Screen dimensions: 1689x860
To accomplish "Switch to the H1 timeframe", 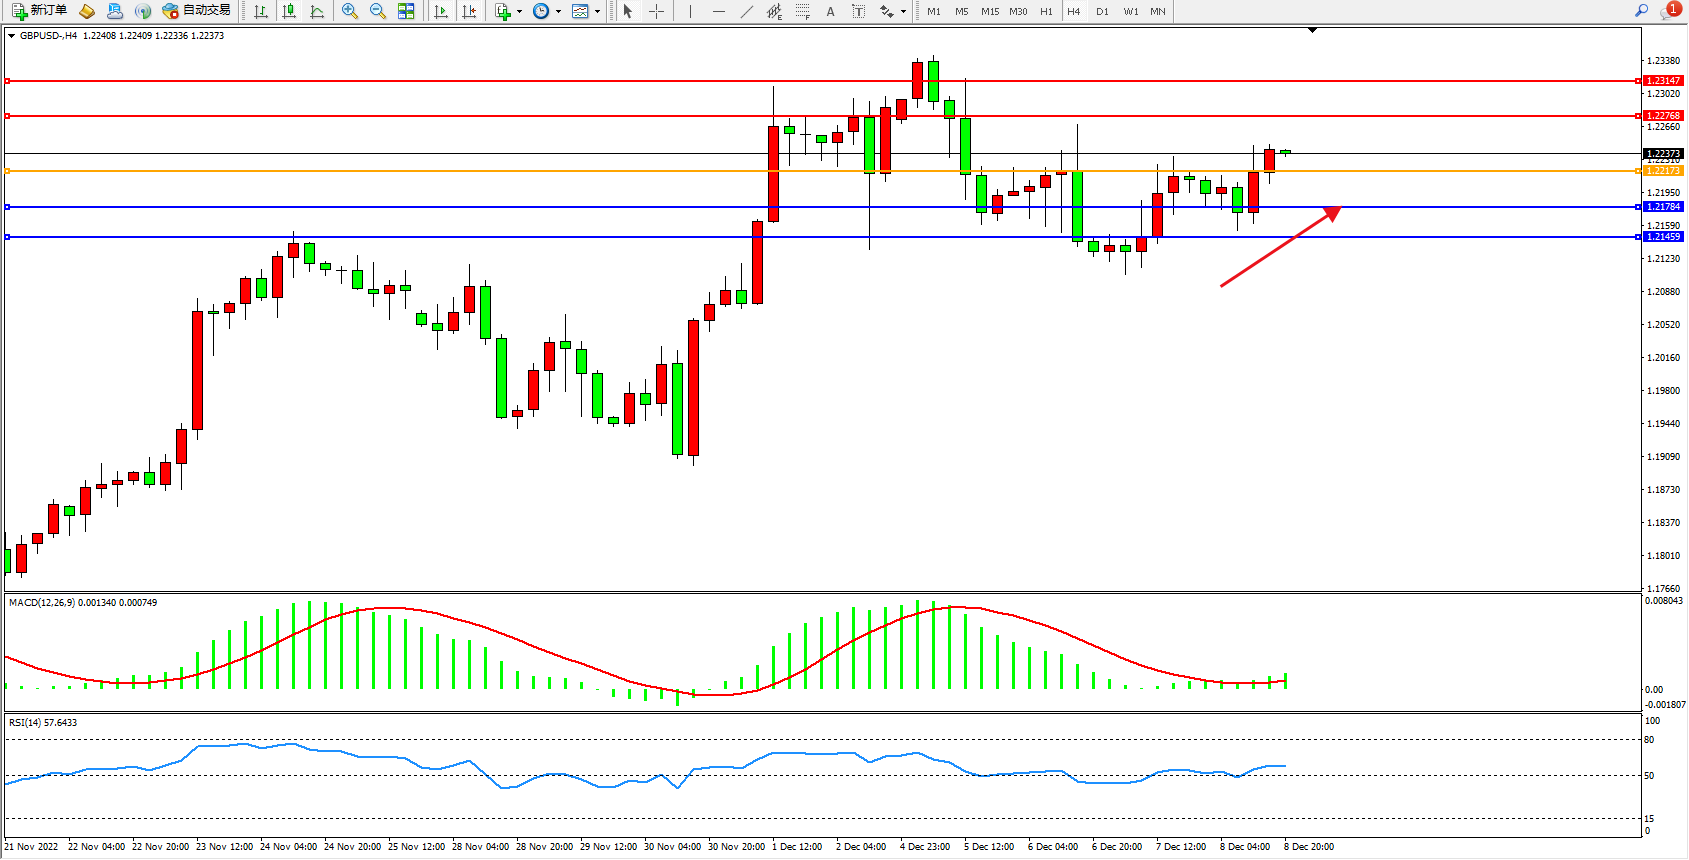I will point(1046,11).
